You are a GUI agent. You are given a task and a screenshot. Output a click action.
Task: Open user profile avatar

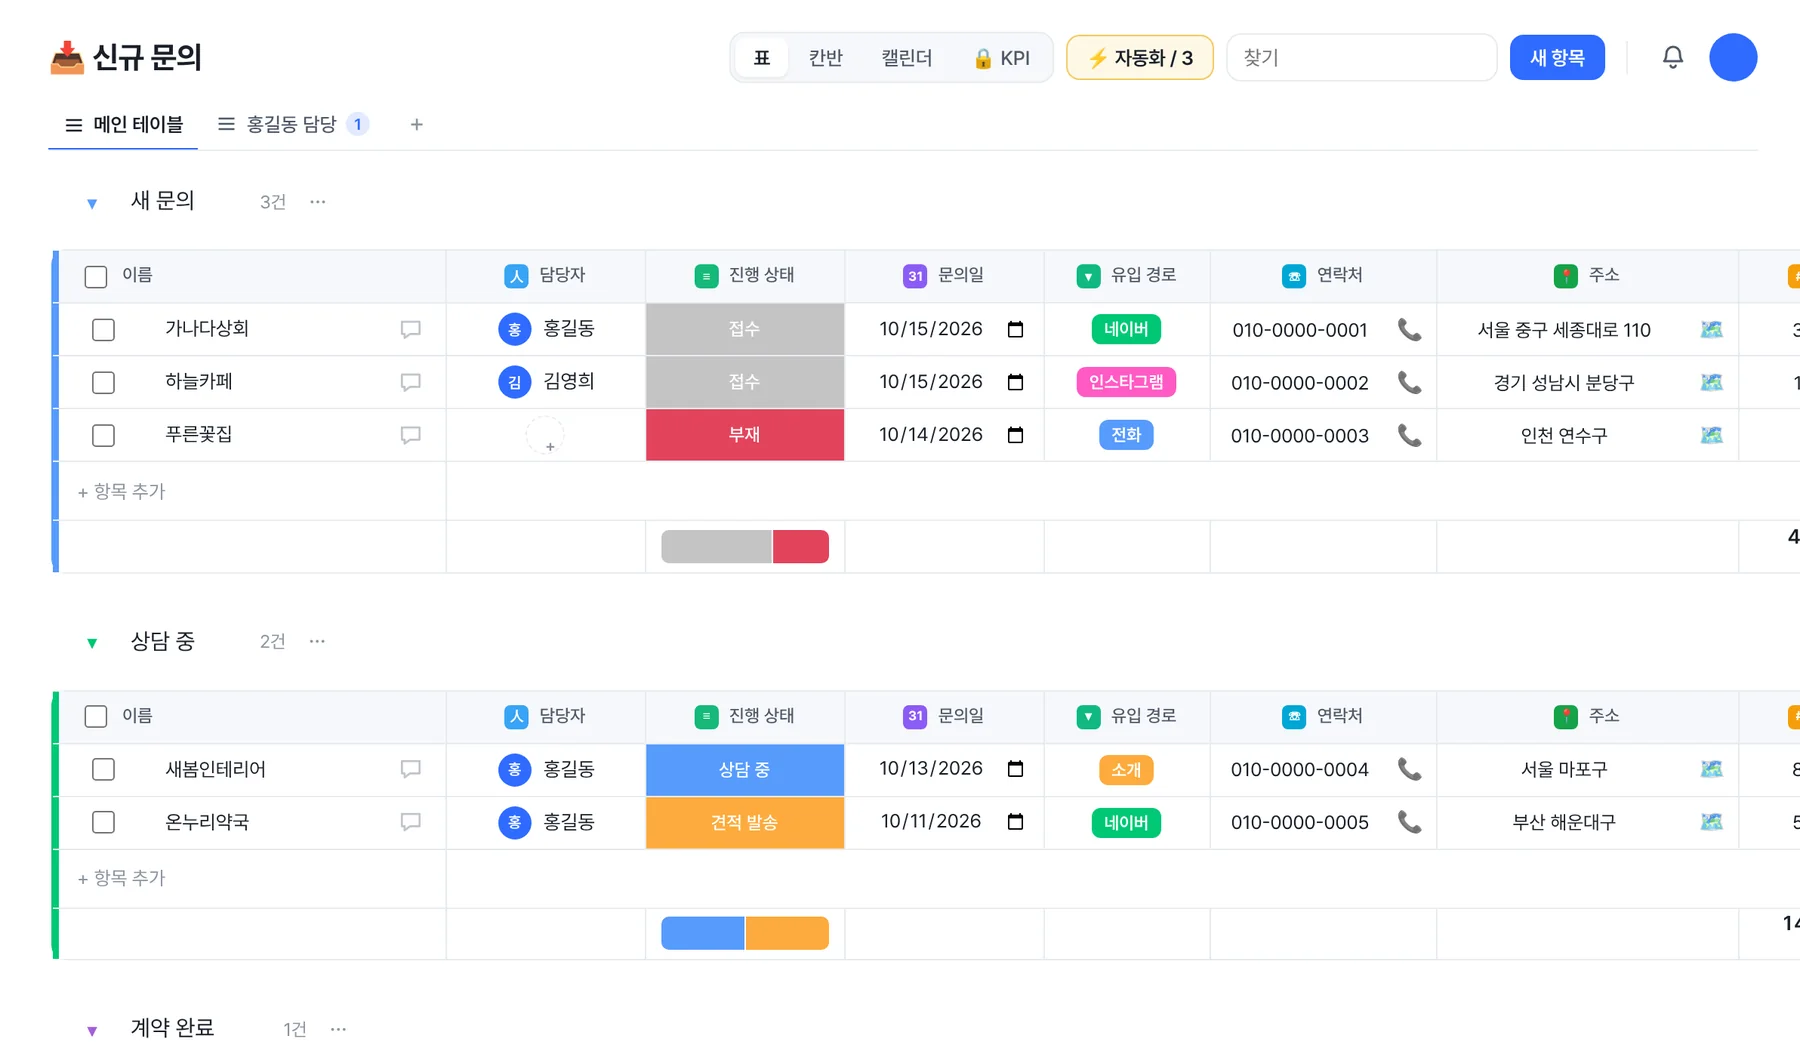1733,57
